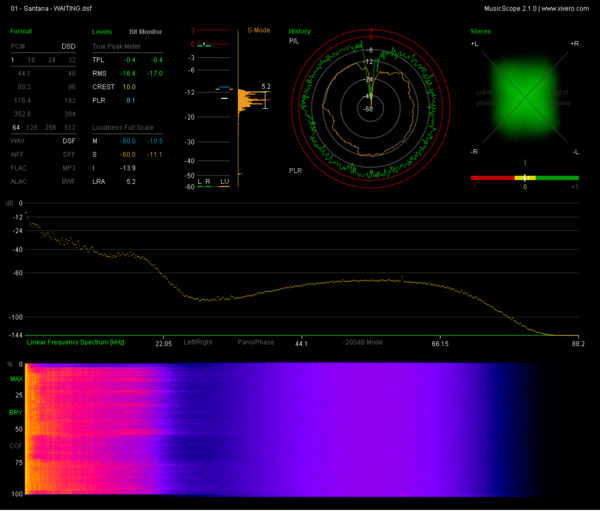
Task: Click the 44.1 frequency axis marker
Action: pyautogui.click(x=301, y=344)
